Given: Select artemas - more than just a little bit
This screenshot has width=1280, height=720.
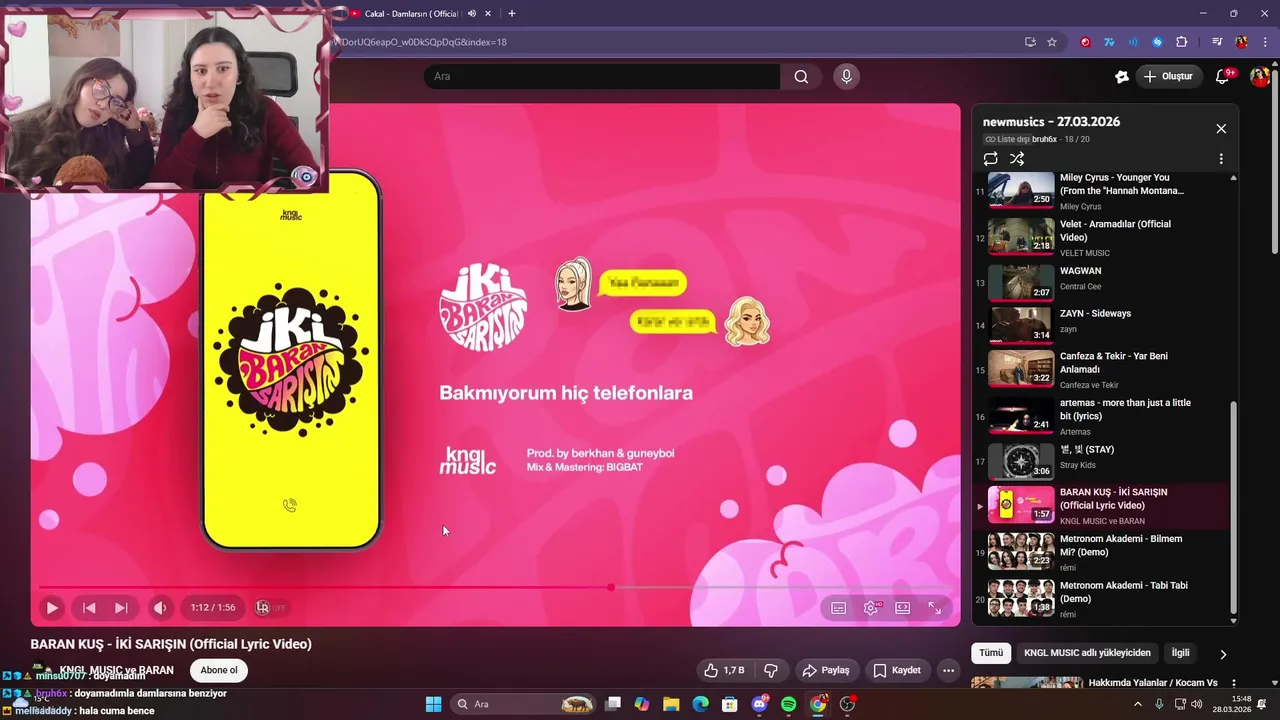Looking at the screenshot, I should click(1099, 416).
